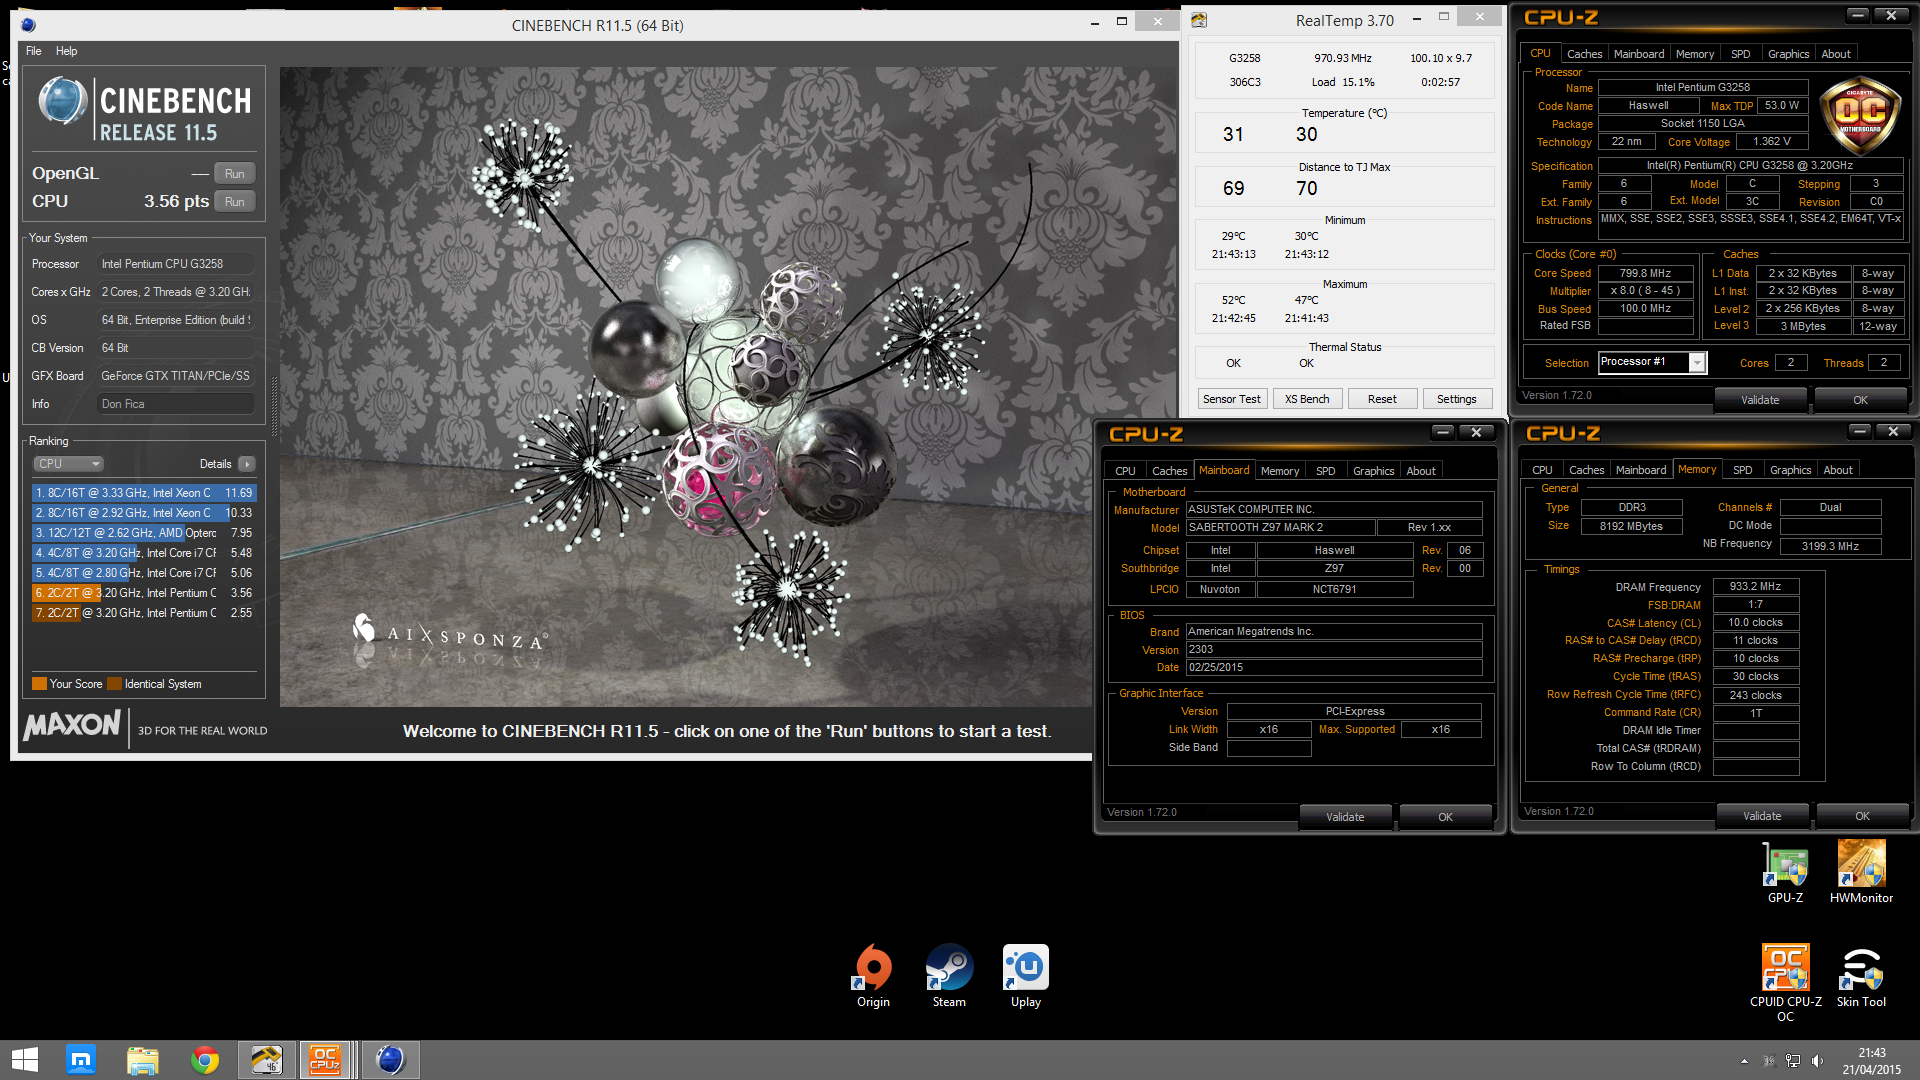
Task: Switch to Cinebench taskbar icon
Action: (x=391, y=1060)
